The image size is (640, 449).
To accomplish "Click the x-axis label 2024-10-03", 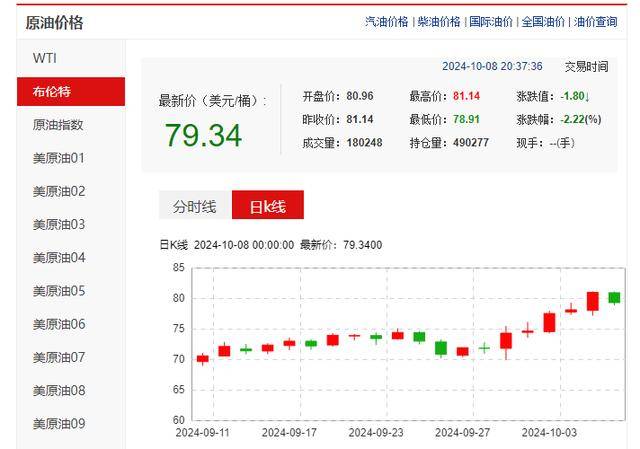I will pyautogui.click(x=549, y=433).
